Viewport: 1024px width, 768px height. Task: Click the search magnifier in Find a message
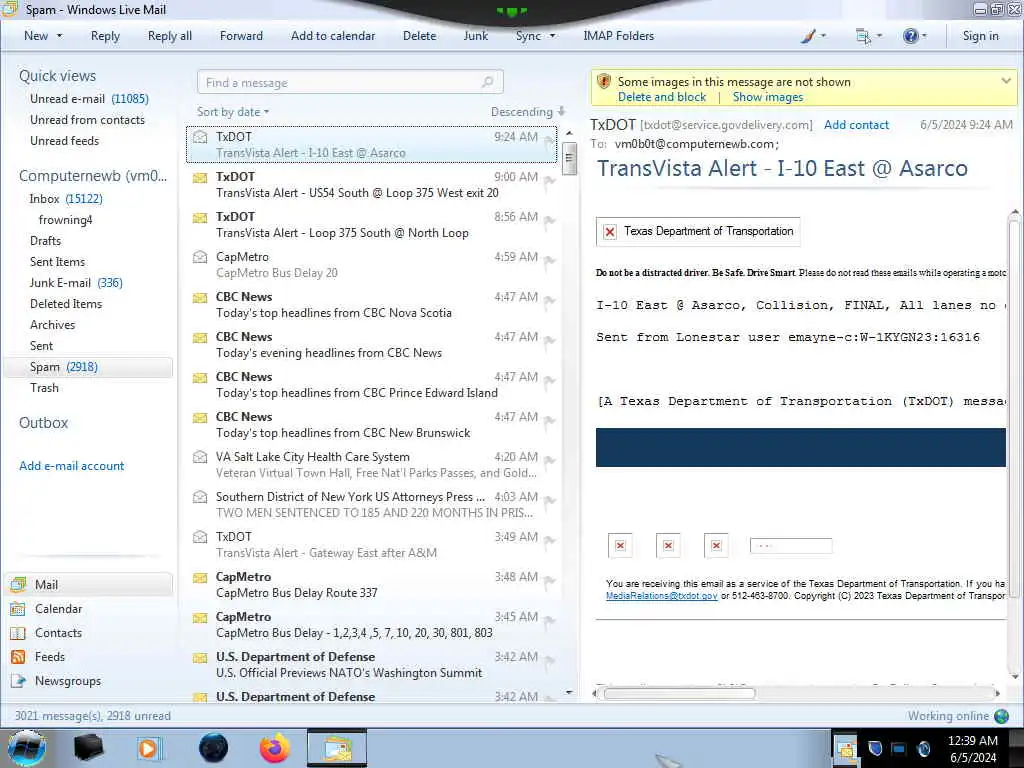click(x=487, y=82)
